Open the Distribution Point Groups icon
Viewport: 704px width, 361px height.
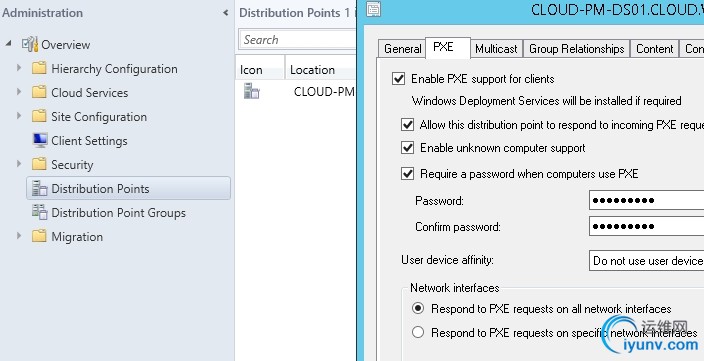(x=40, y=212)
